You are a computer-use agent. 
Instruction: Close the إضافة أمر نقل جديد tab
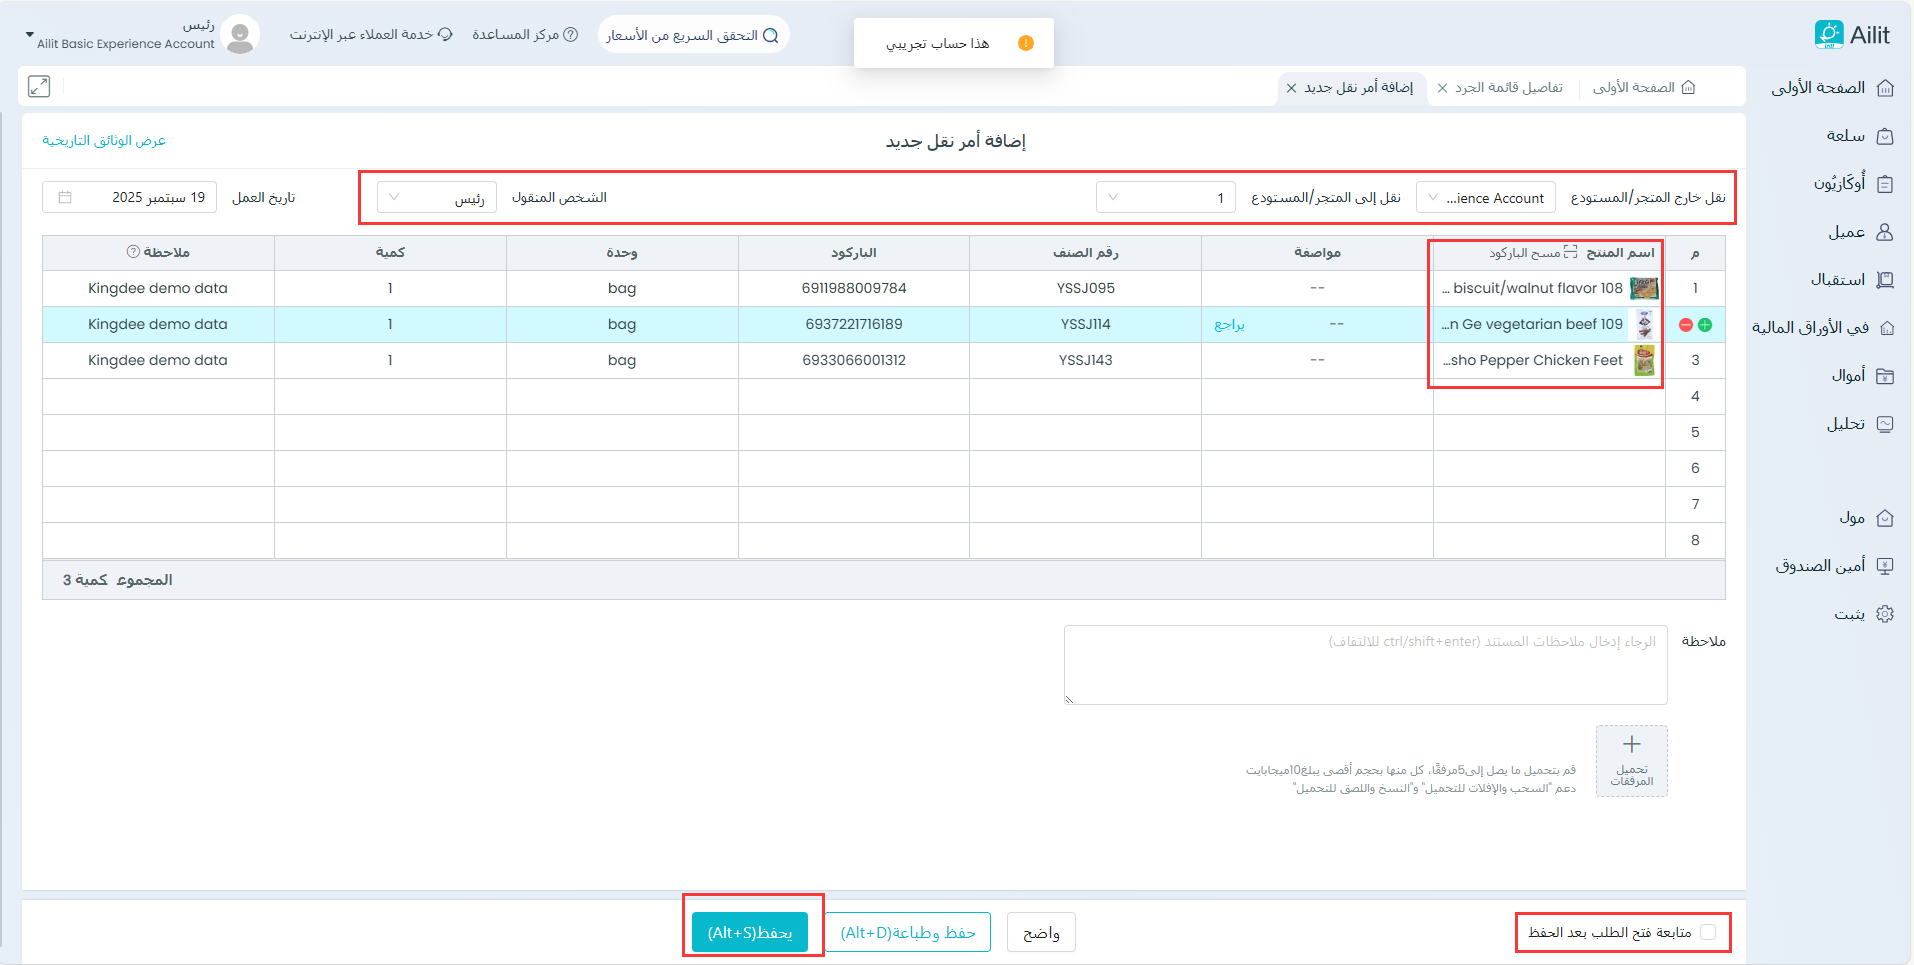click(1292, 88)
